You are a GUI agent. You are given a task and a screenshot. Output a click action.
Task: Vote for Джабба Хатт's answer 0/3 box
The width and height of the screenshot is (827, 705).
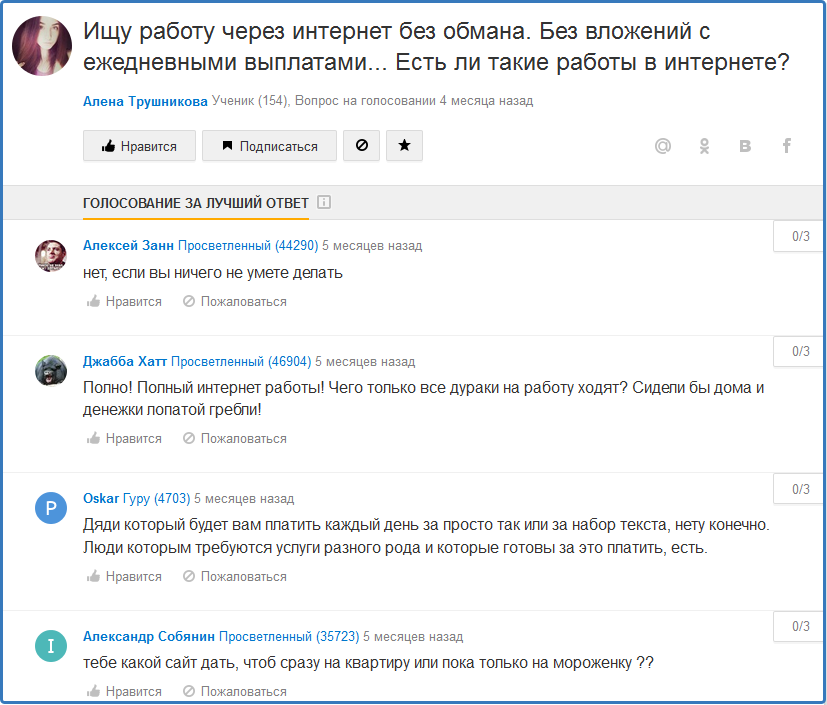pyautogui.click(x=800, y=352)
